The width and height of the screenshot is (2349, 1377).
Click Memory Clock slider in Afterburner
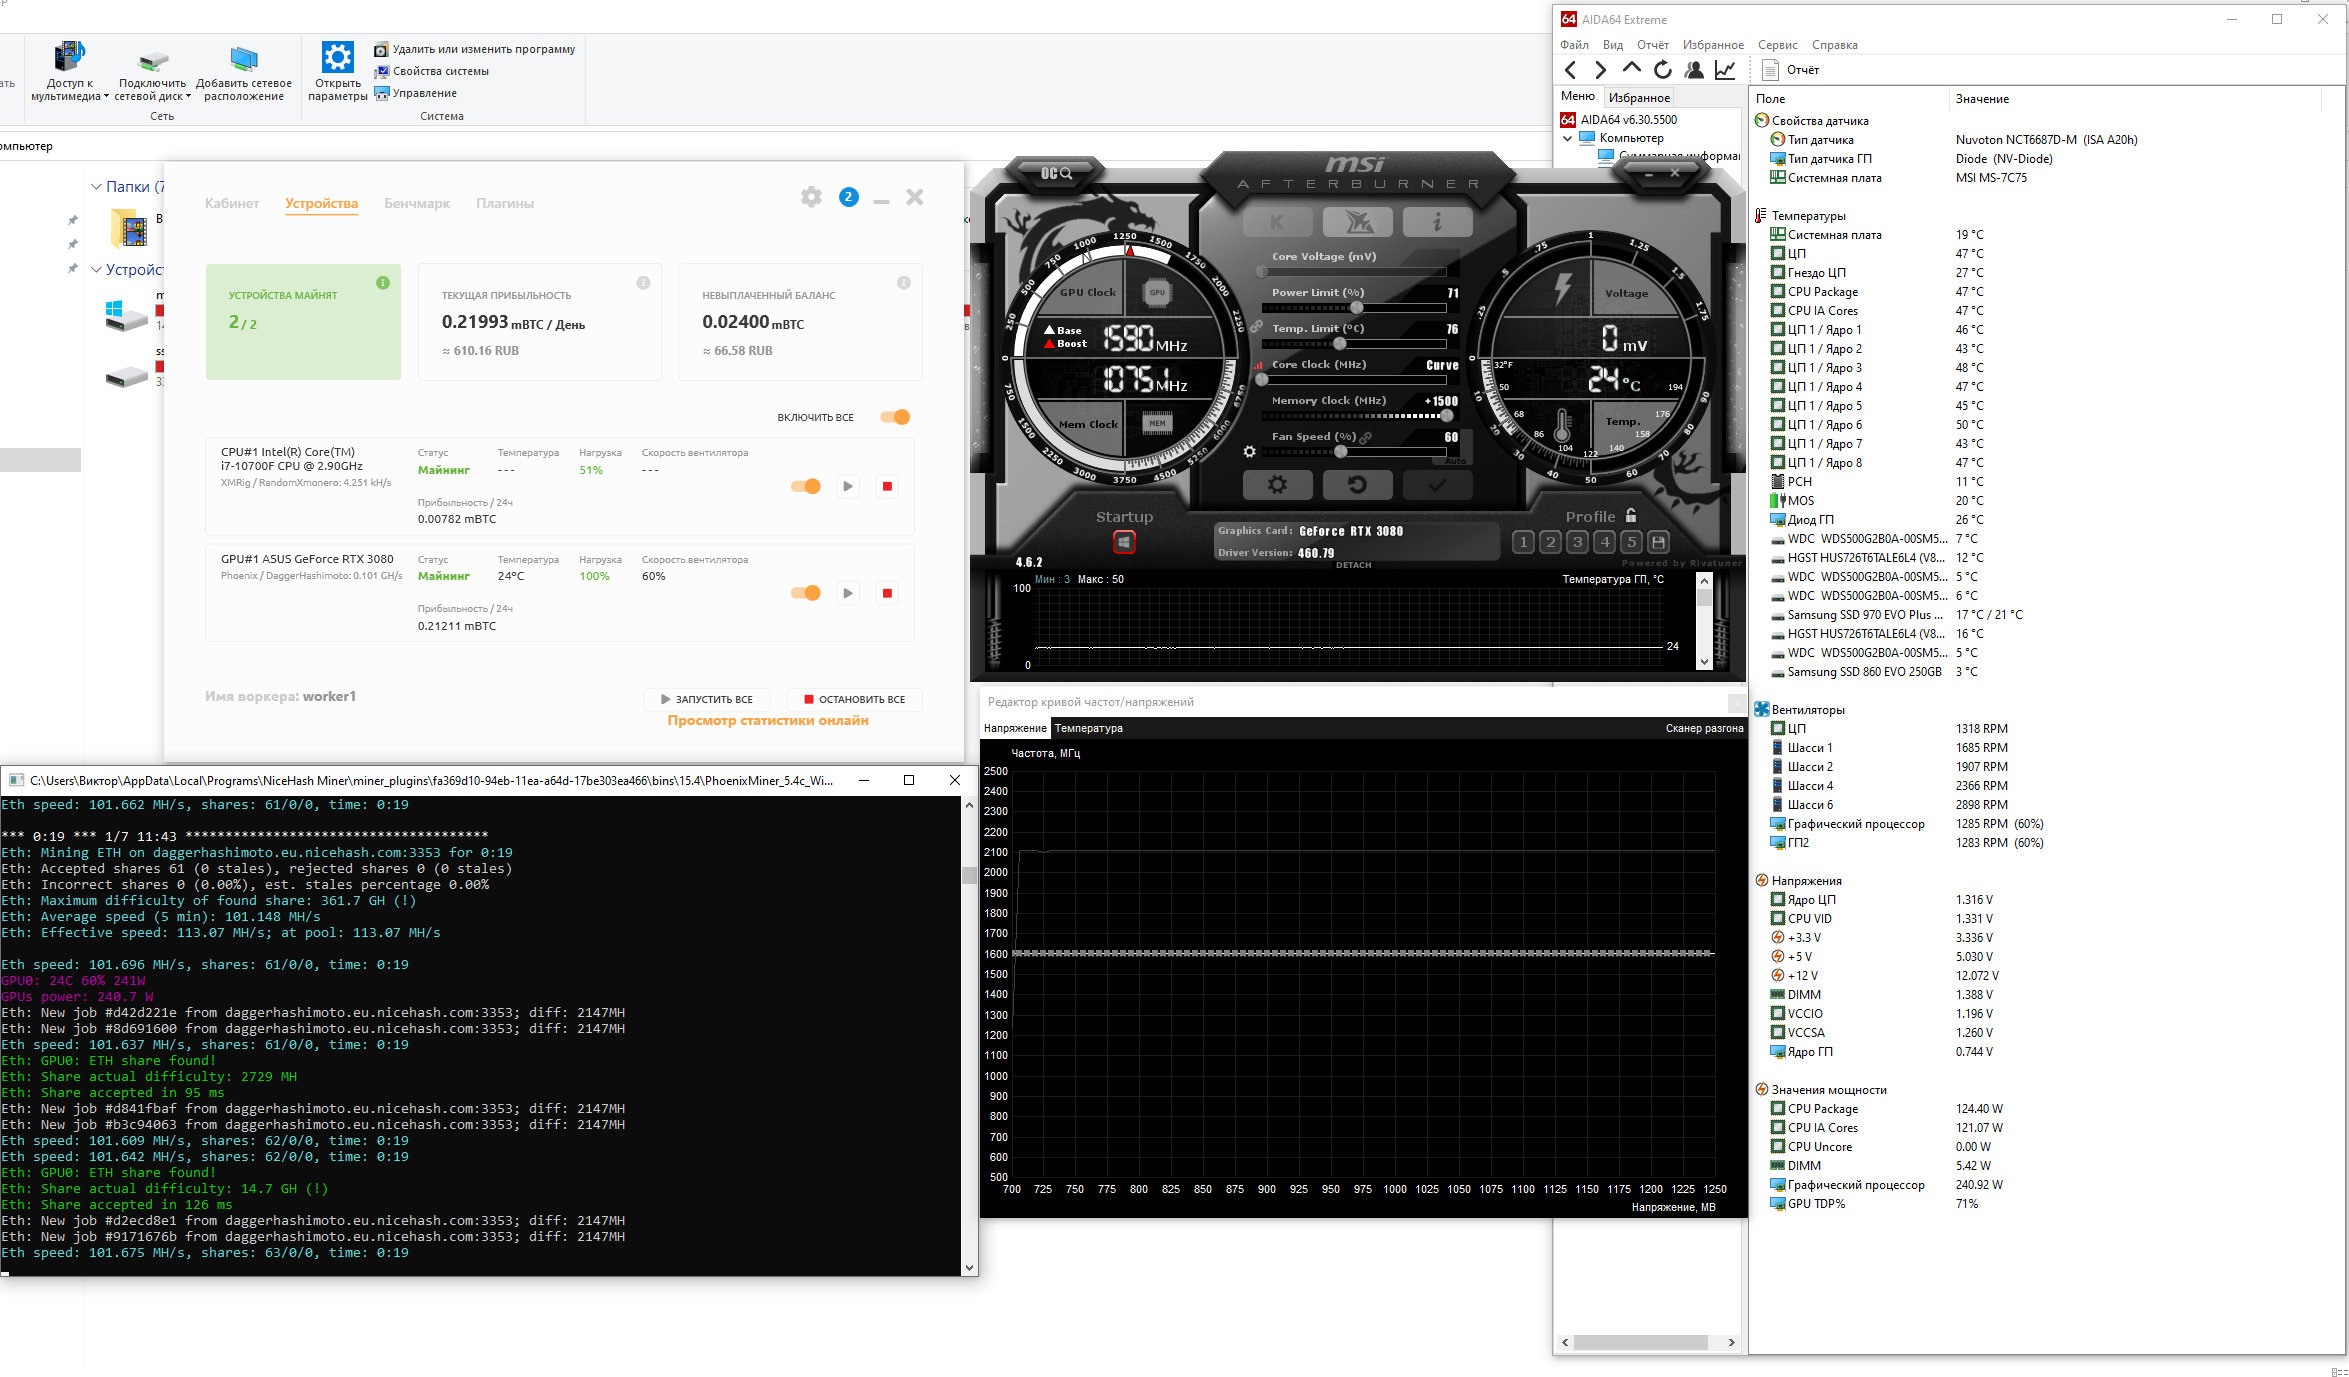tap(1355, 416)
